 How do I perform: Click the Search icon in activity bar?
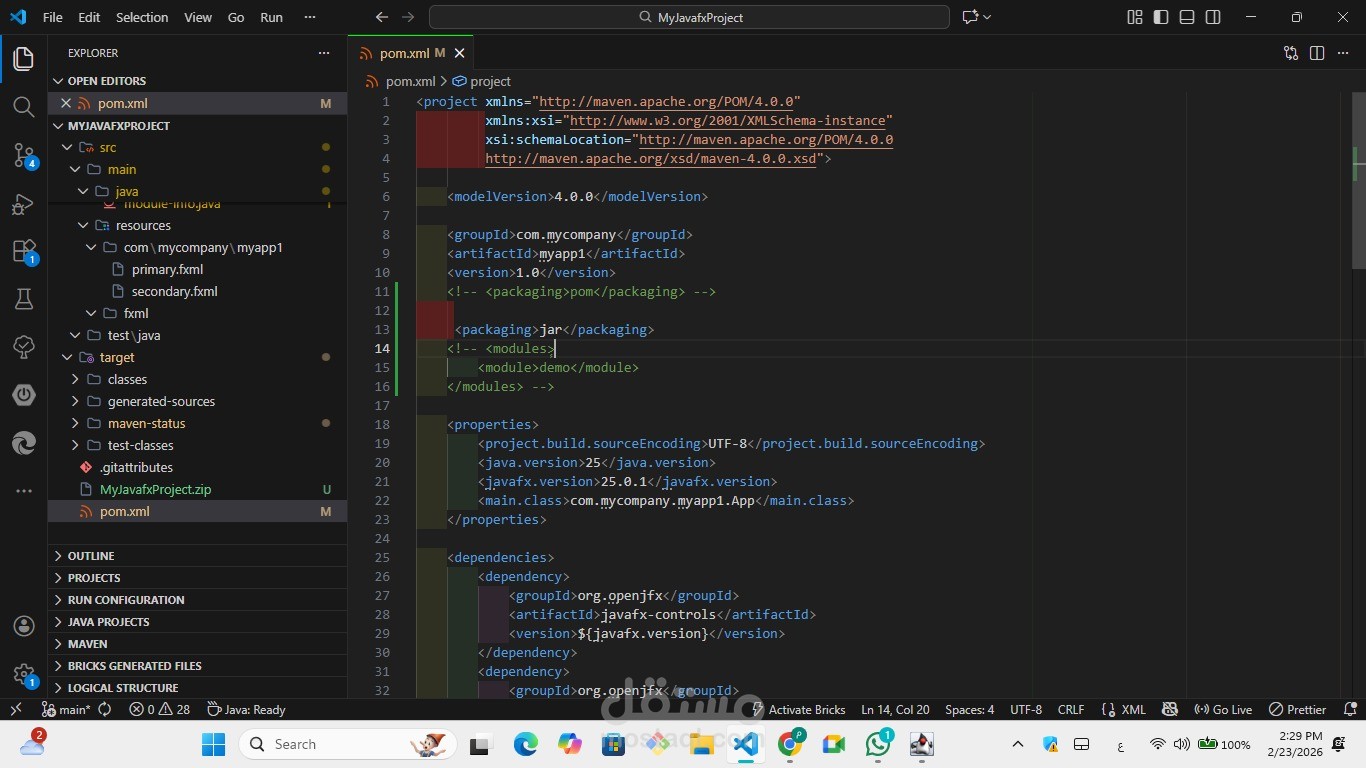coord(24,107)
